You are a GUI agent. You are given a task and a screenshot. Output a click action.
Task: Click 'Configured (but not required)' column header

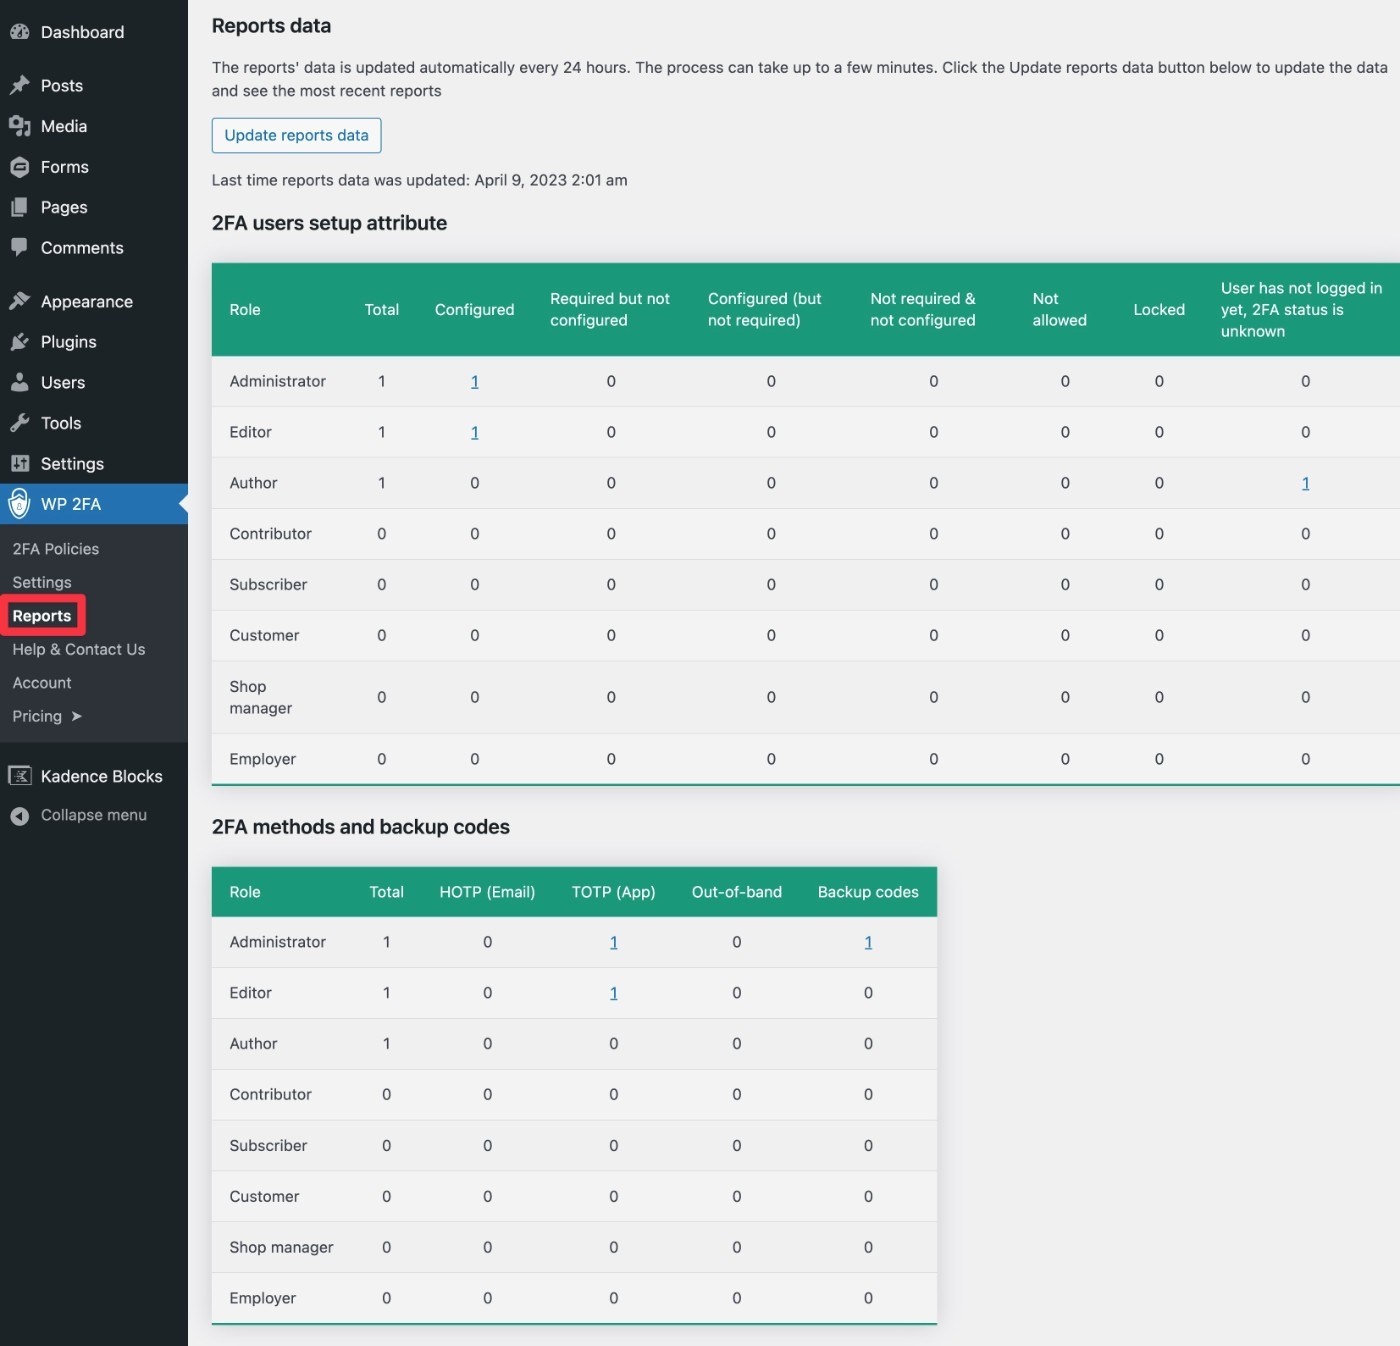coord(765,309)
